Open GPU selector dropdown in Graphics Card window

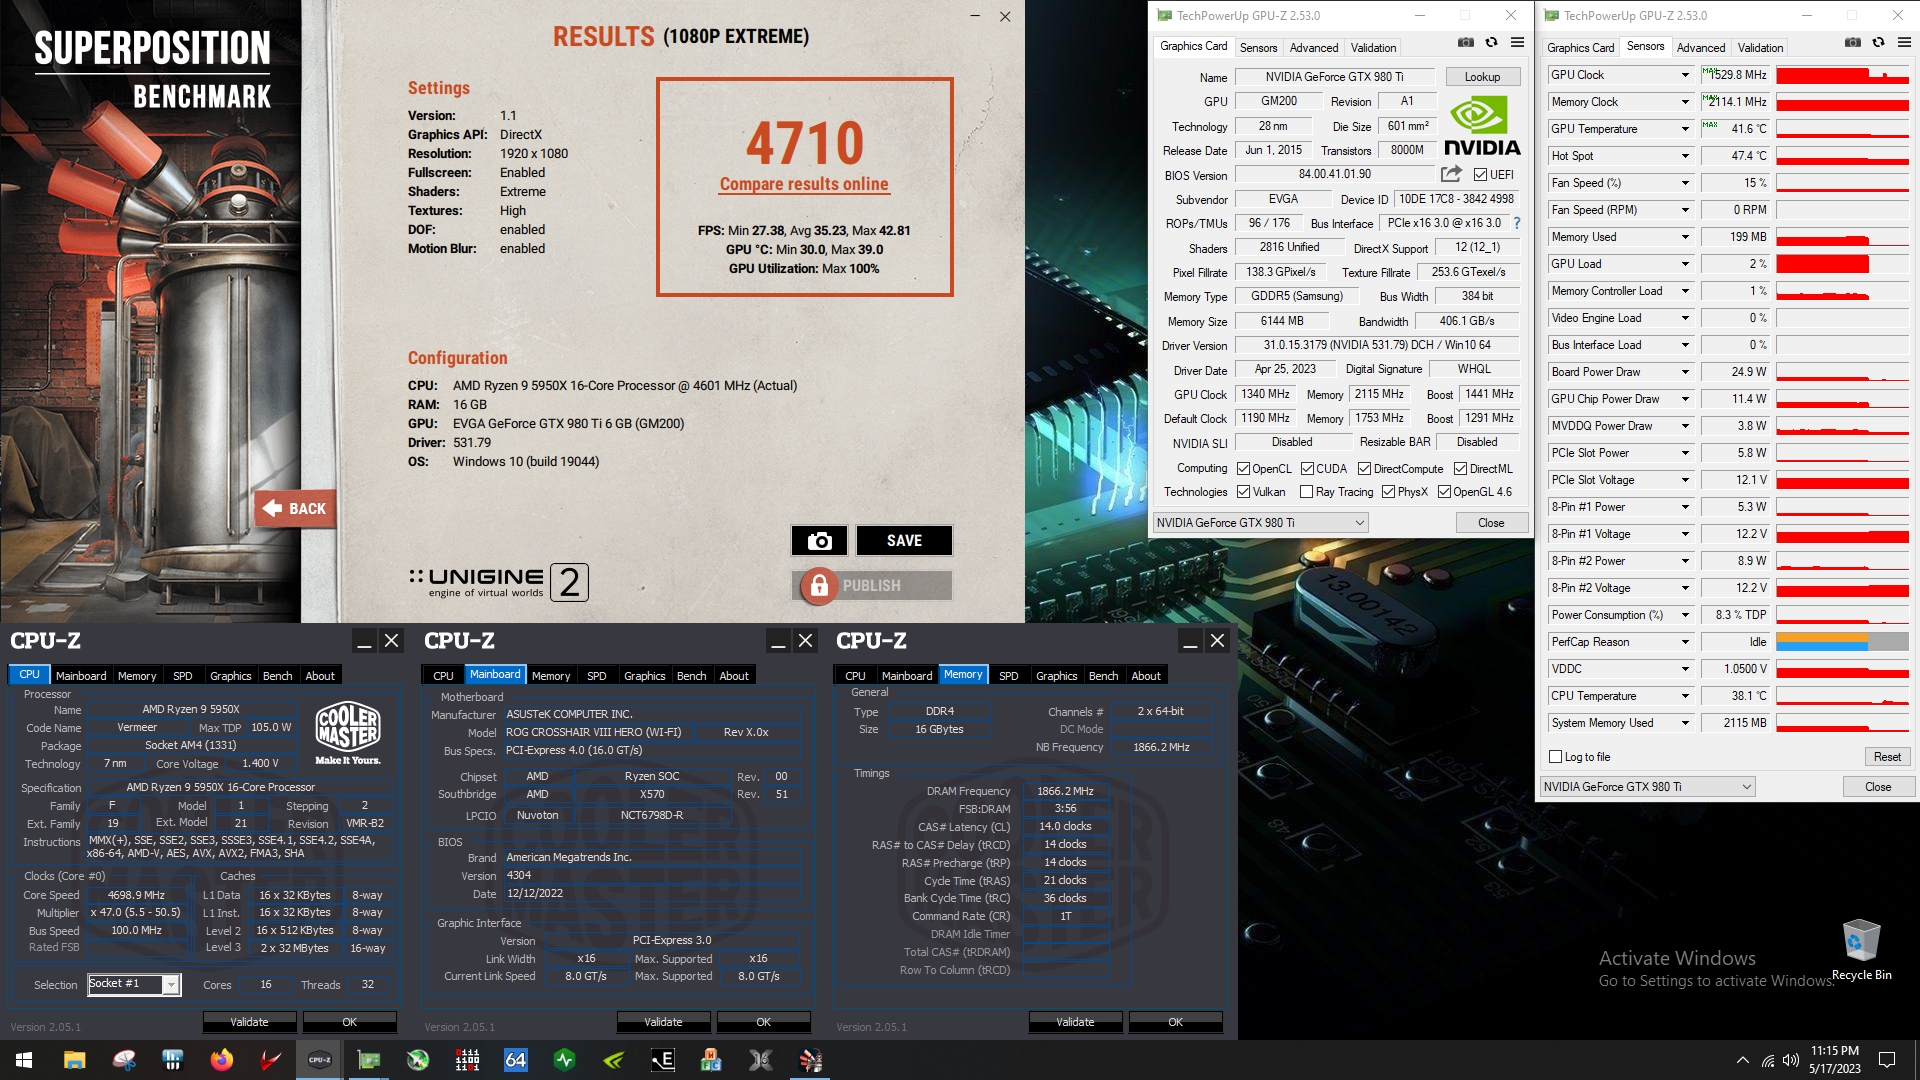click(1261, 523)
